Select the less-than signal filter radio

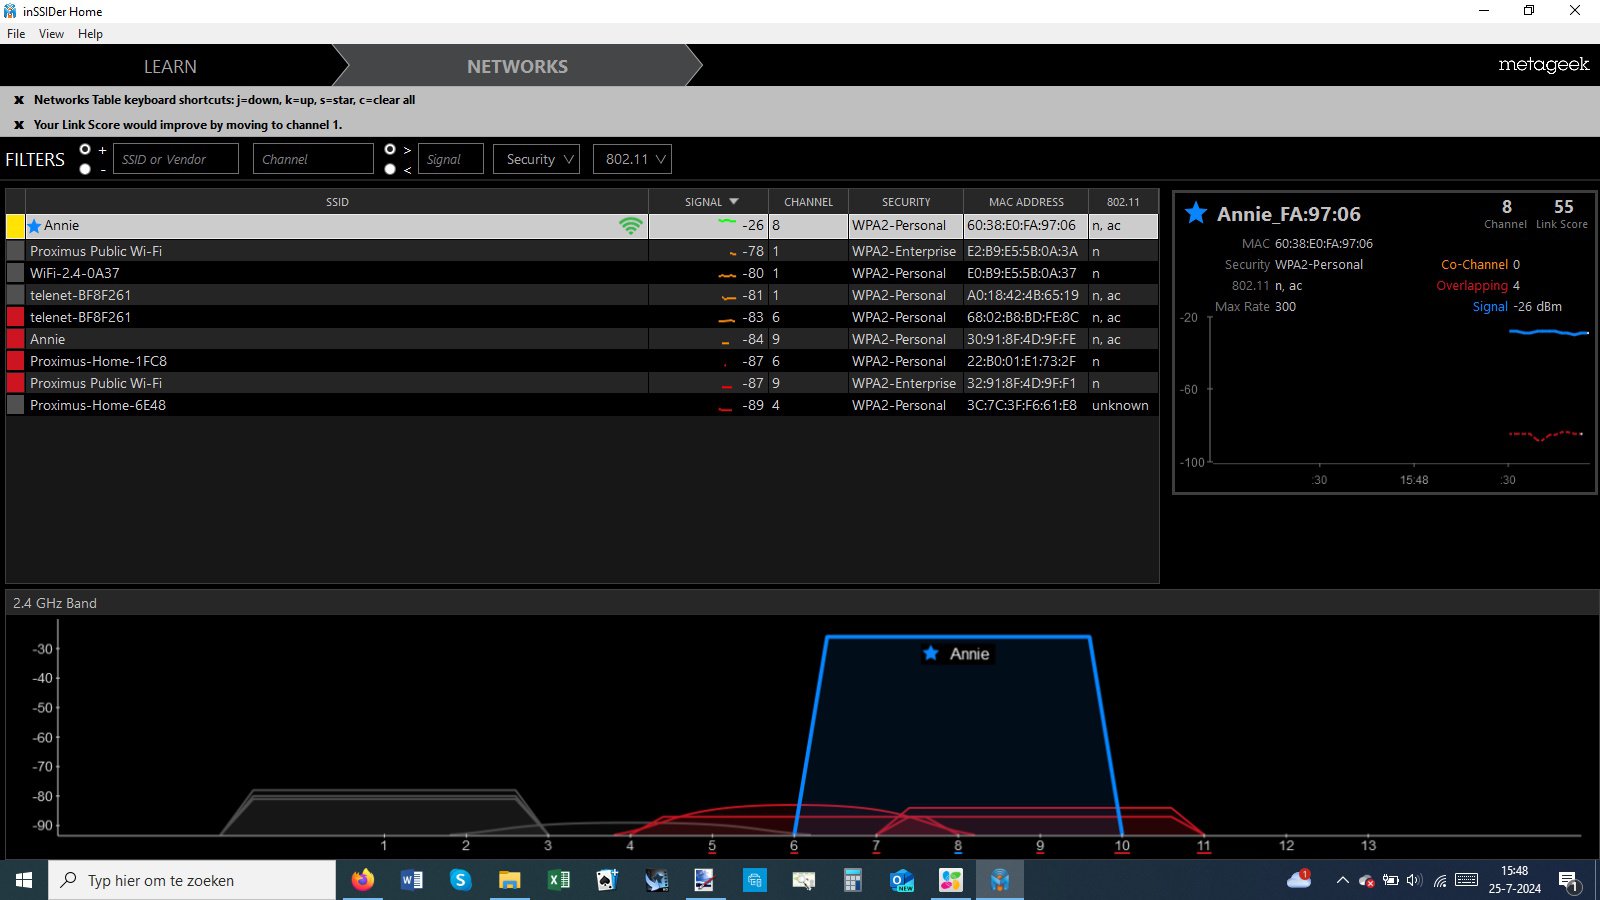pyautogui.click(x=390, y=169)
